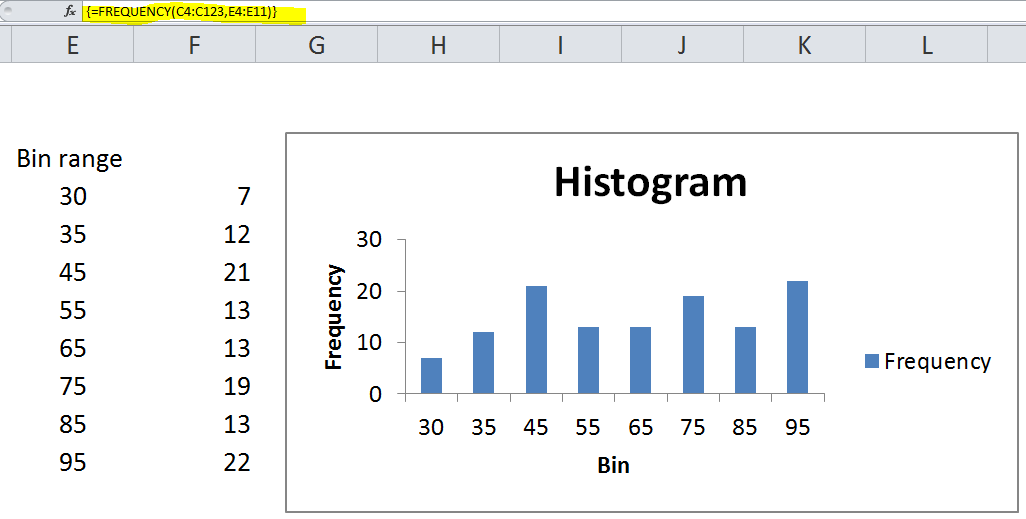Select column header F

coord(194,45)
